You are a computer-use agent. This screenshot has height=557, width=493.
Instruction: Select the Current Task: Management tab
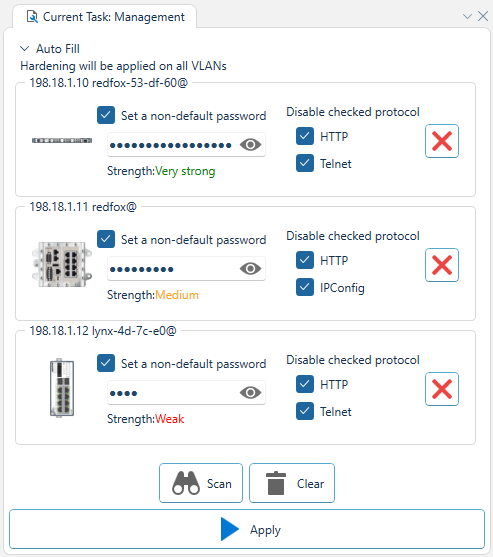point(105,17)
